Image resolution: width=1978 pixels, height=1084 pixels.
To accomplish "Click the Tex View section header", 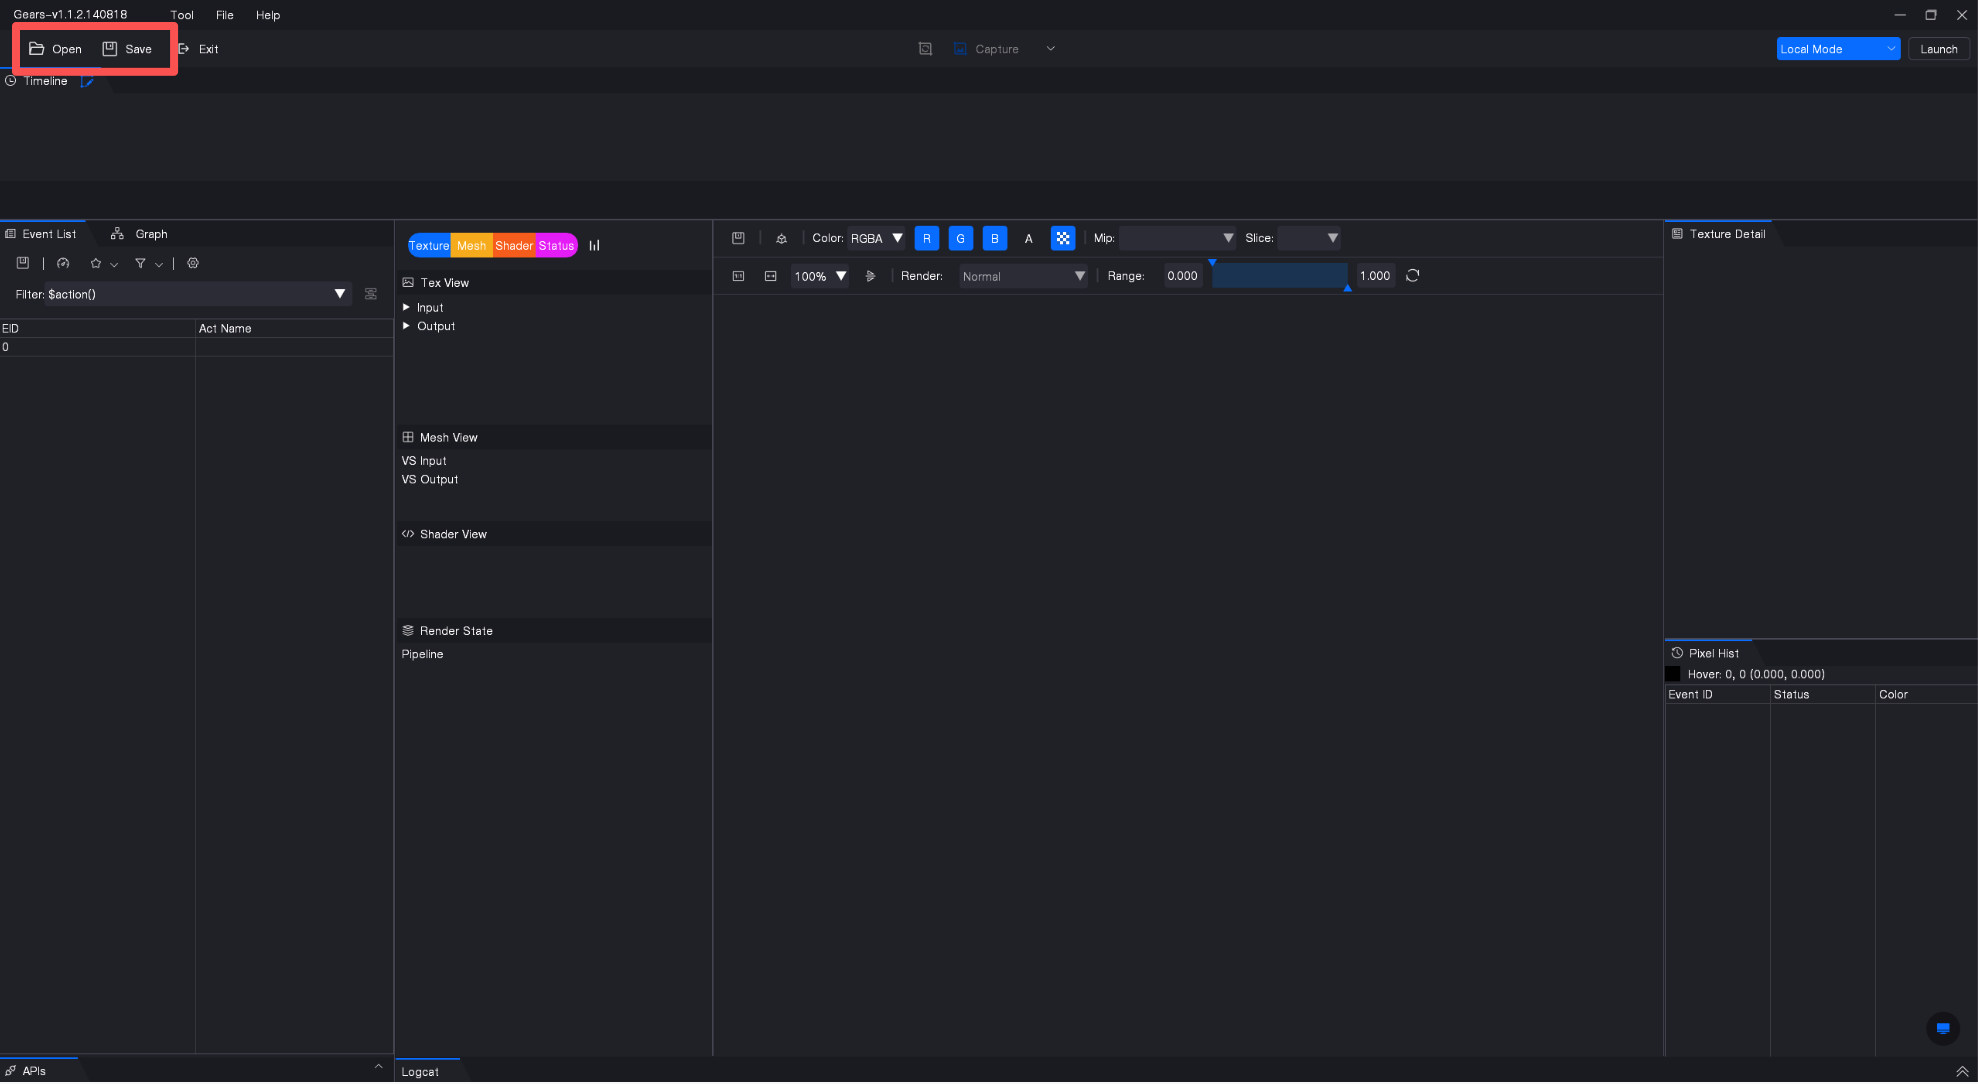I will (553, 283).
